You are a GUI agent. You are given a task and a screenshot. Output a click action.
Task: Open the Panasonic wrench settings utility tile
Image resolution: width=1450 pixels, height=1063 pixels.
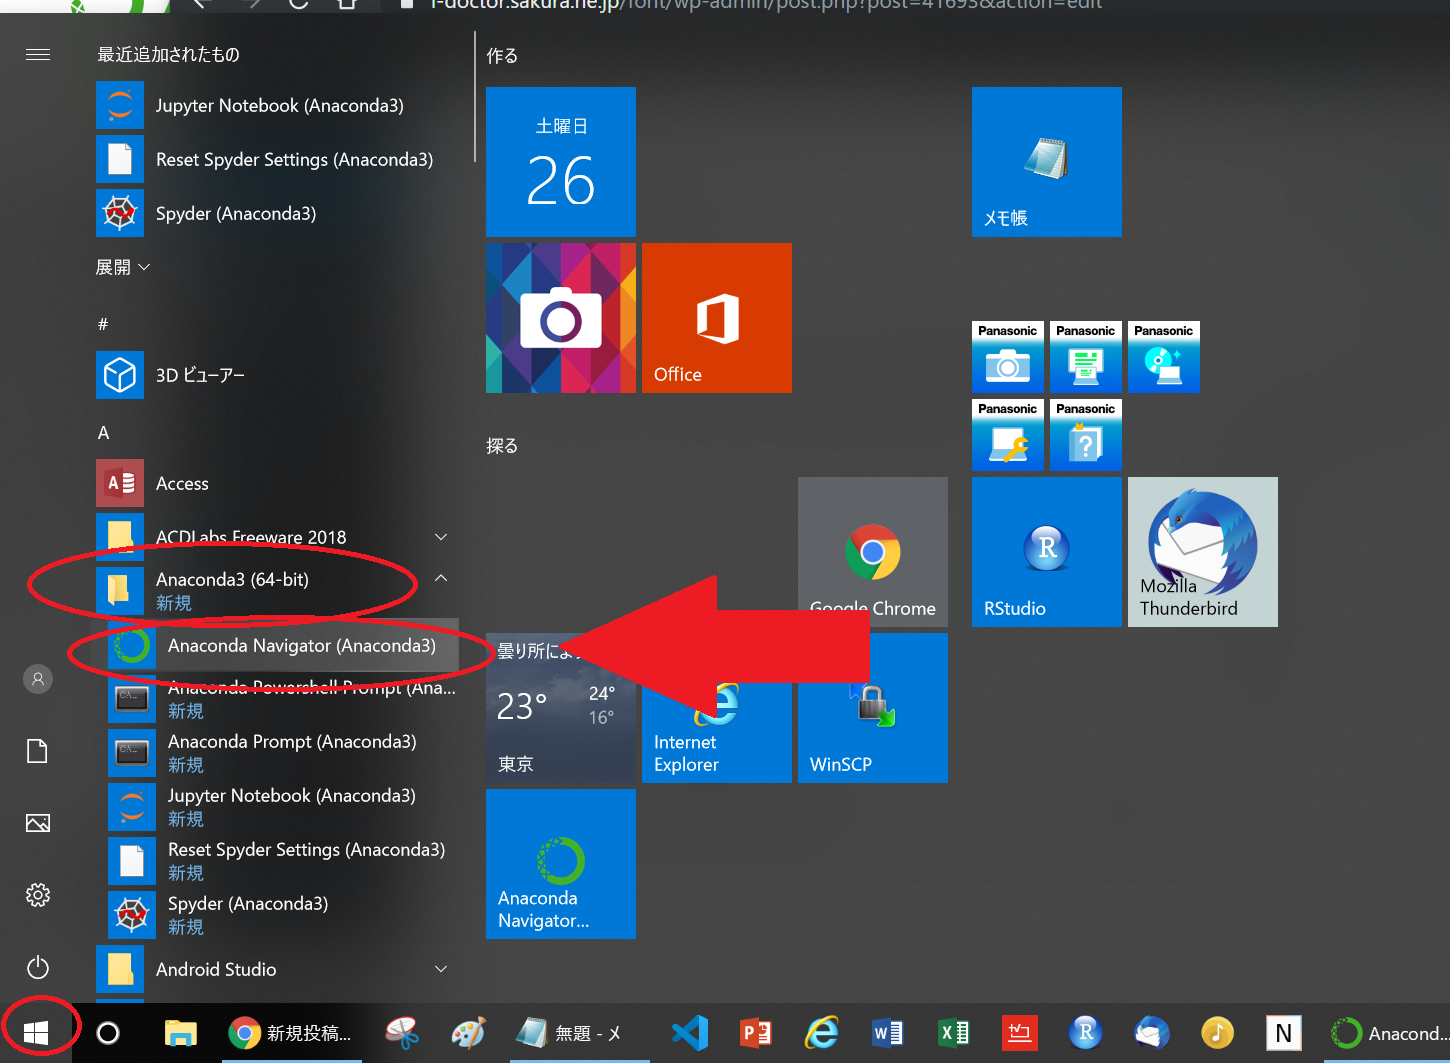click(x=1008, y=435)
